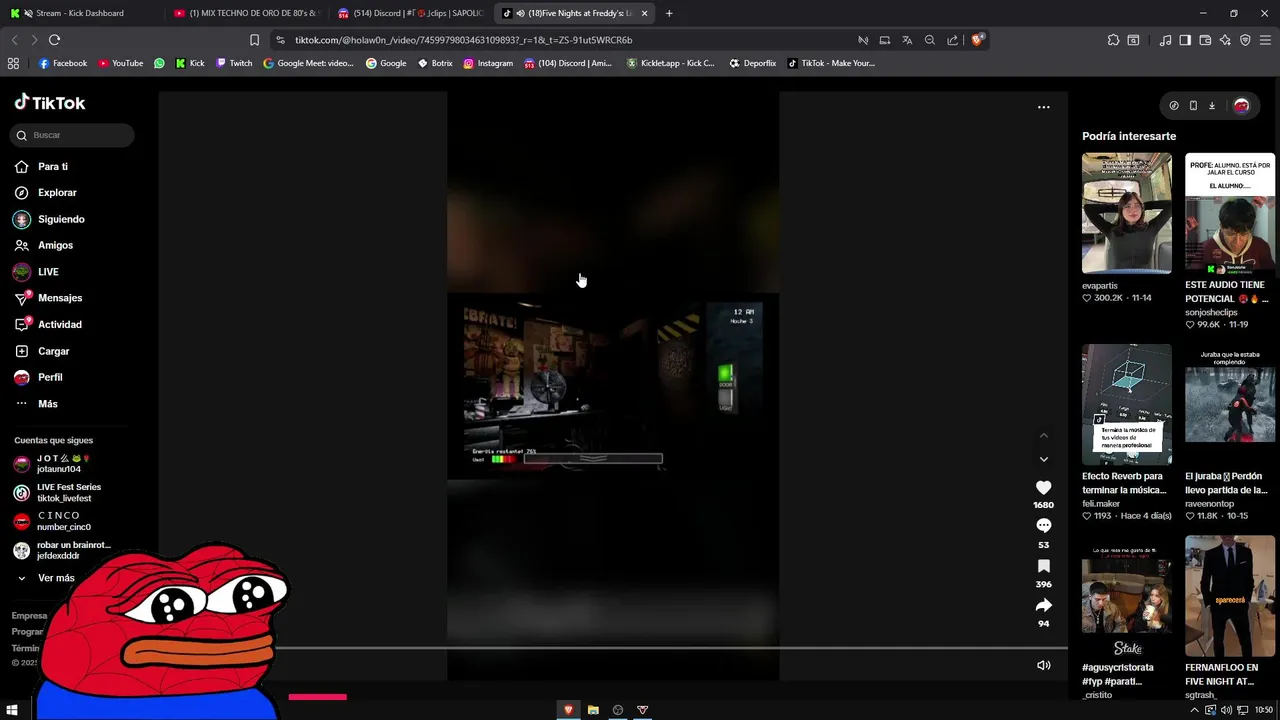Open feli.maker creator link
This screenshot has width=1280, height=720.
click(x=1101, y=504)
